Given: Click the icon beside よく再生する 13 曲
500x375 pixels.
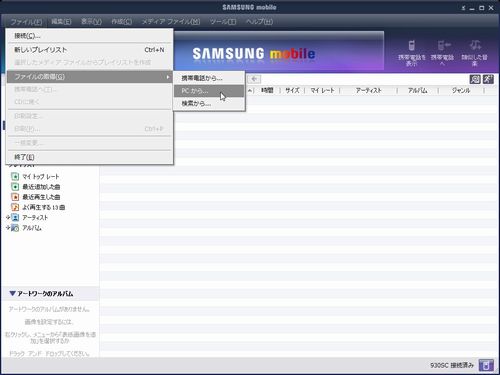Looking at the screenshot, I should click(x=15, y=207).
